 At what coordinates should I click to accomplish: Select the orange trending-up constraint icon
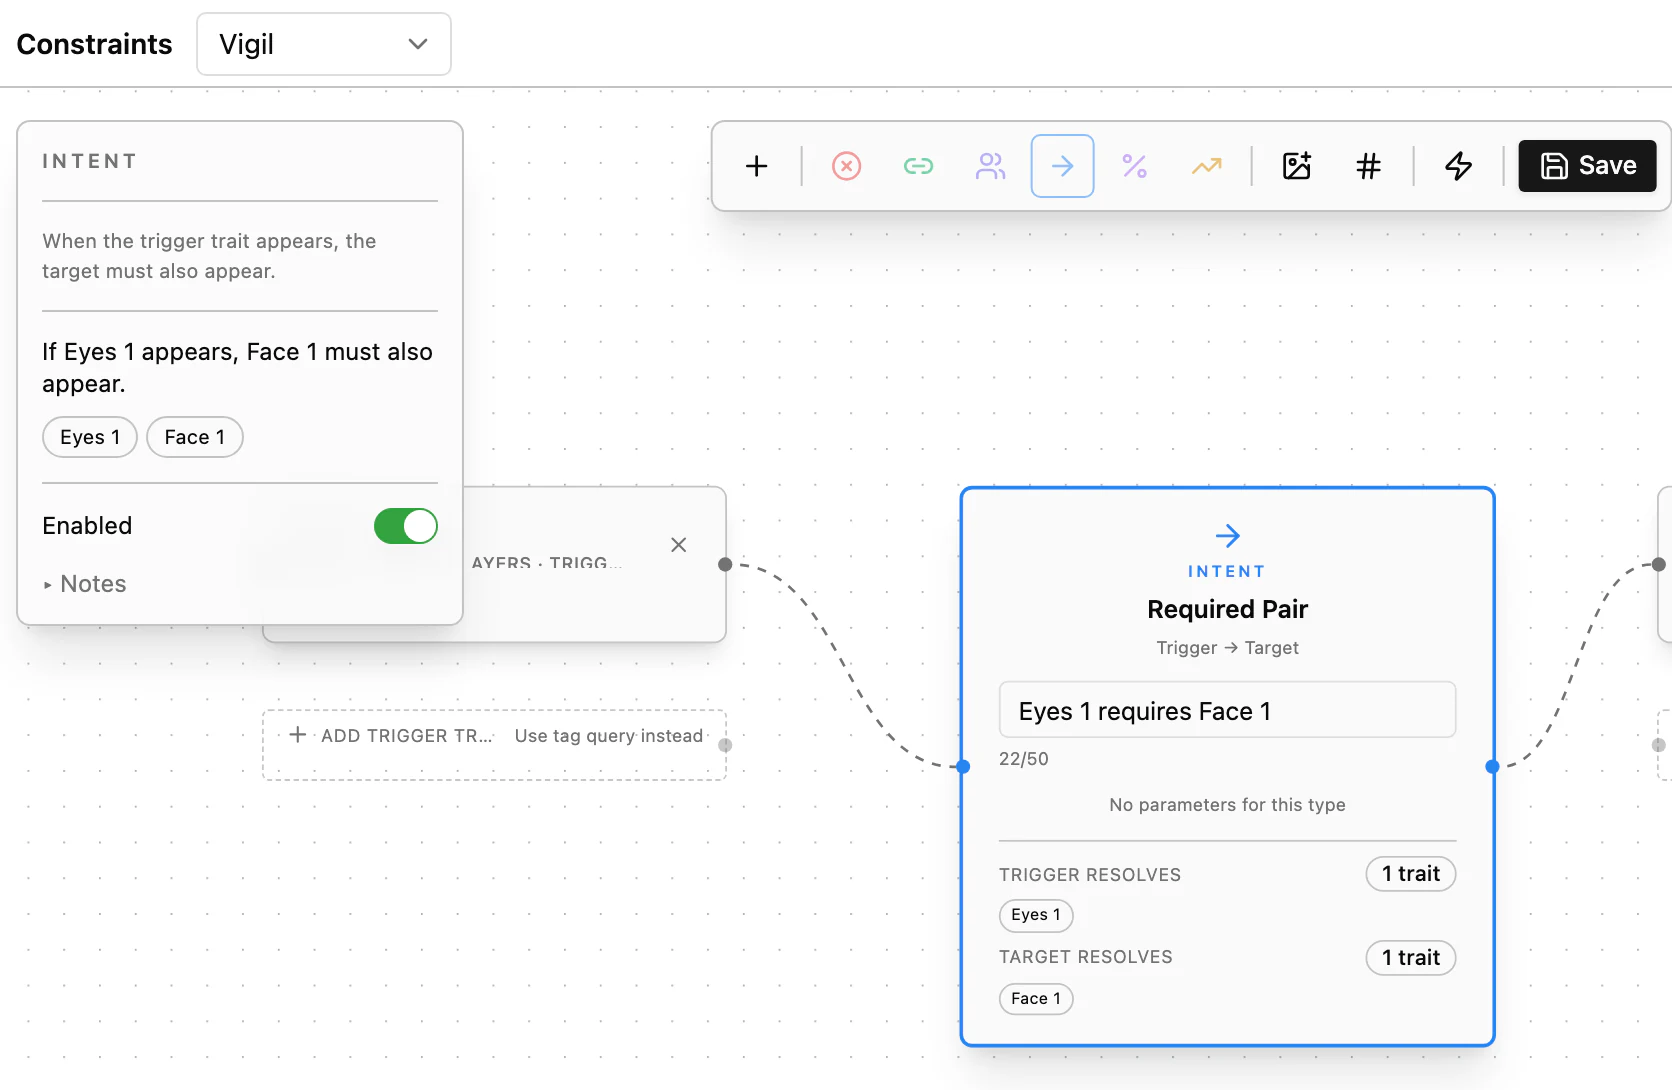[1206, 166]
